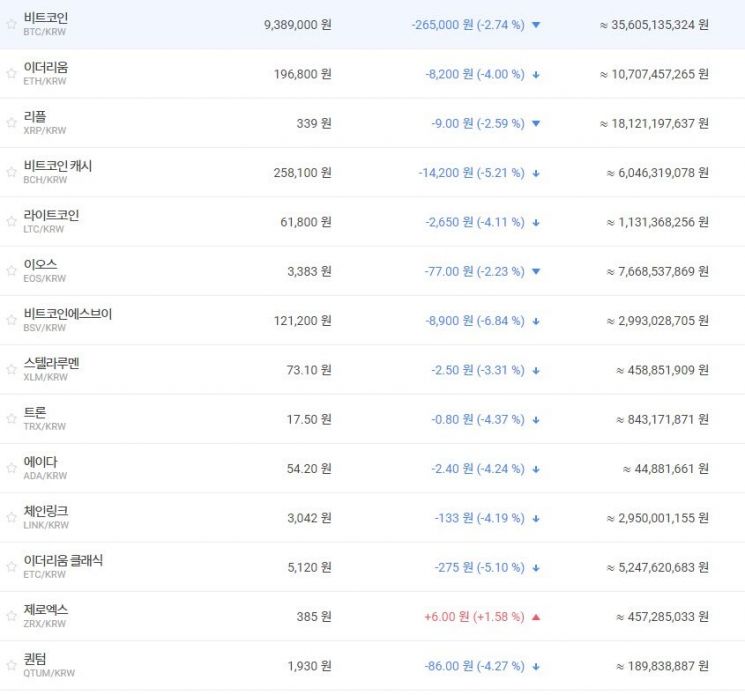
Task: Click change value -8,900 원 (-6.84 %)
Action: (475, 321)
